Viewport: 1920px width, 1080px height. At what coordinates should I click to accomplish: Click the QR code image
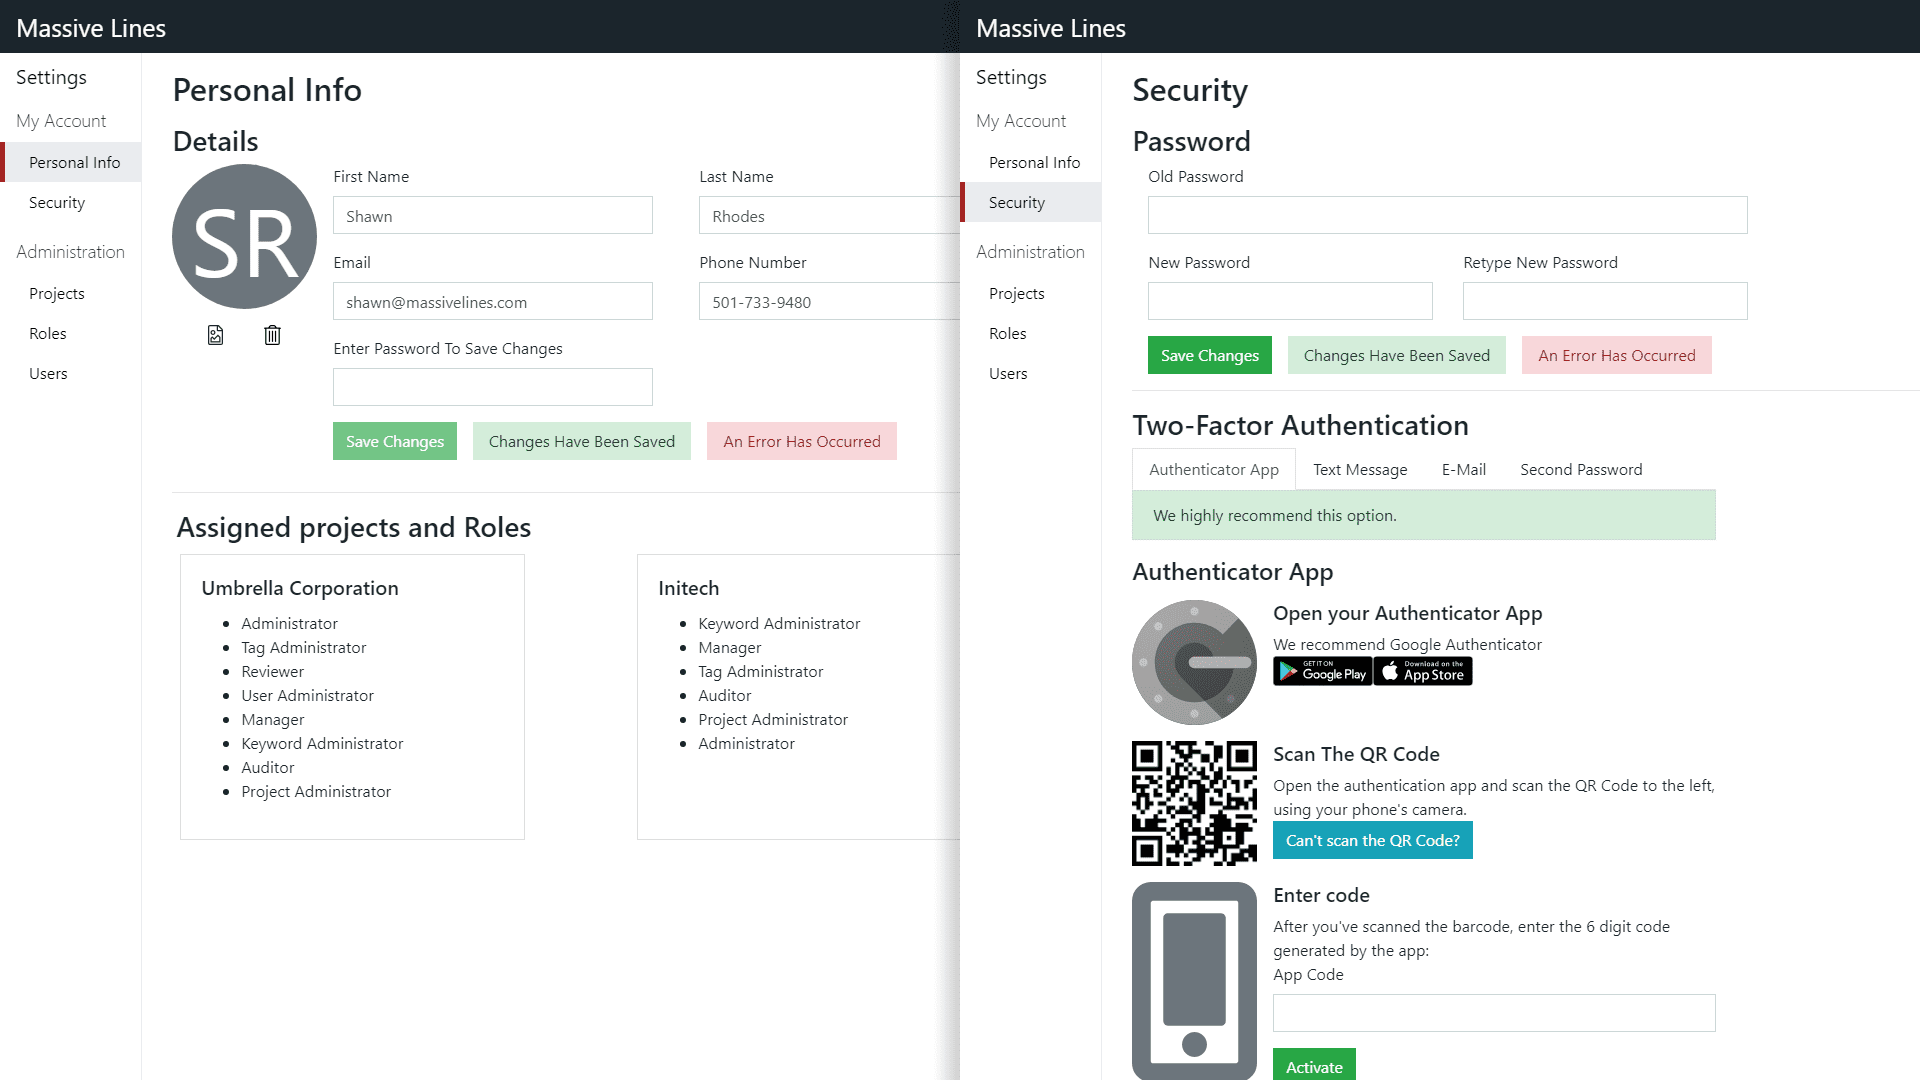[1194, 803]
